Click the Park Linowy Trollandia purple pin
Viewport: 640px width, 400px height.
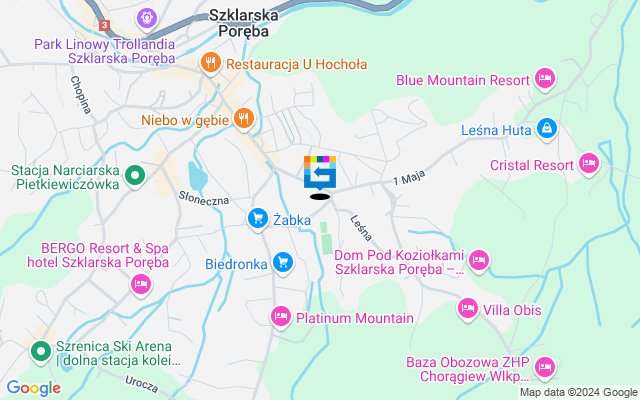[x=147, y=18]
